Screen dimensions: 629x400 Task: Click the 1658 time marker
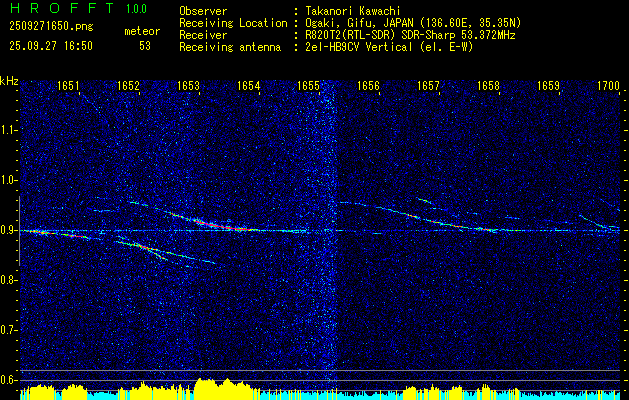tap(489, 85)
